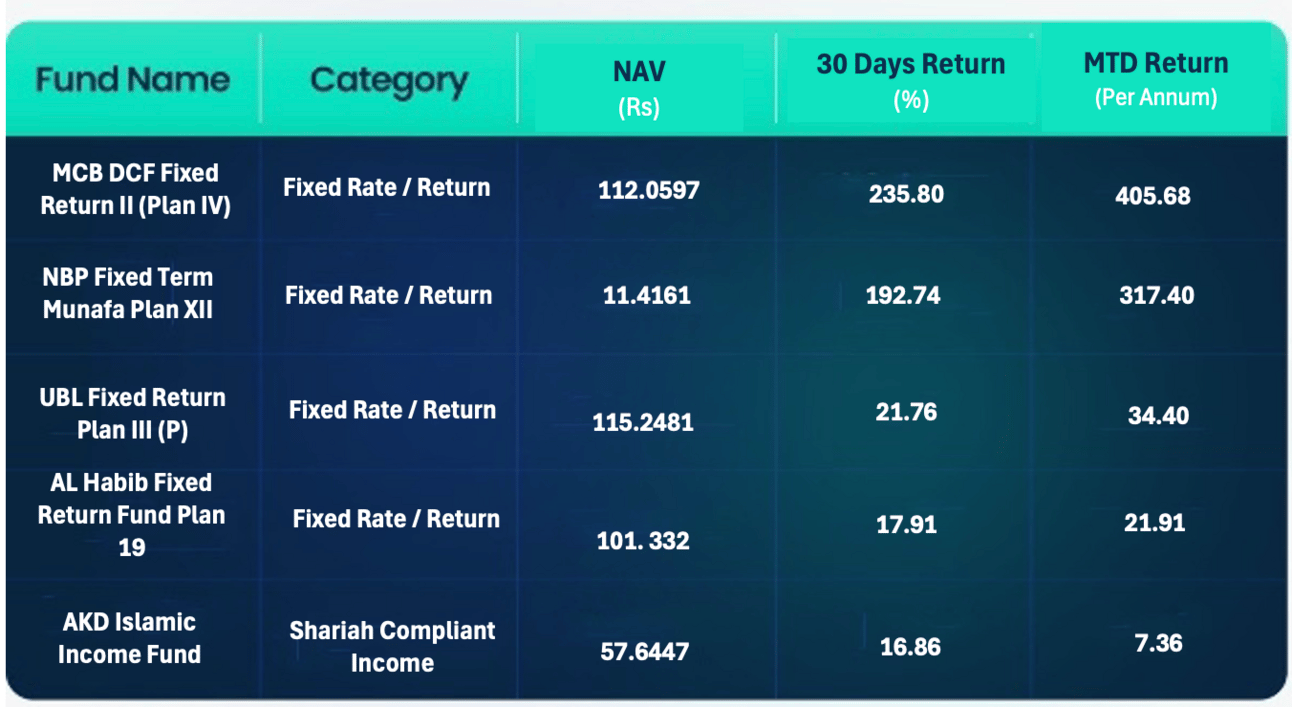This screenshot has height=707, width=1292.
Task: Select NAV value 57.6447
Action: tap(644, 652)
